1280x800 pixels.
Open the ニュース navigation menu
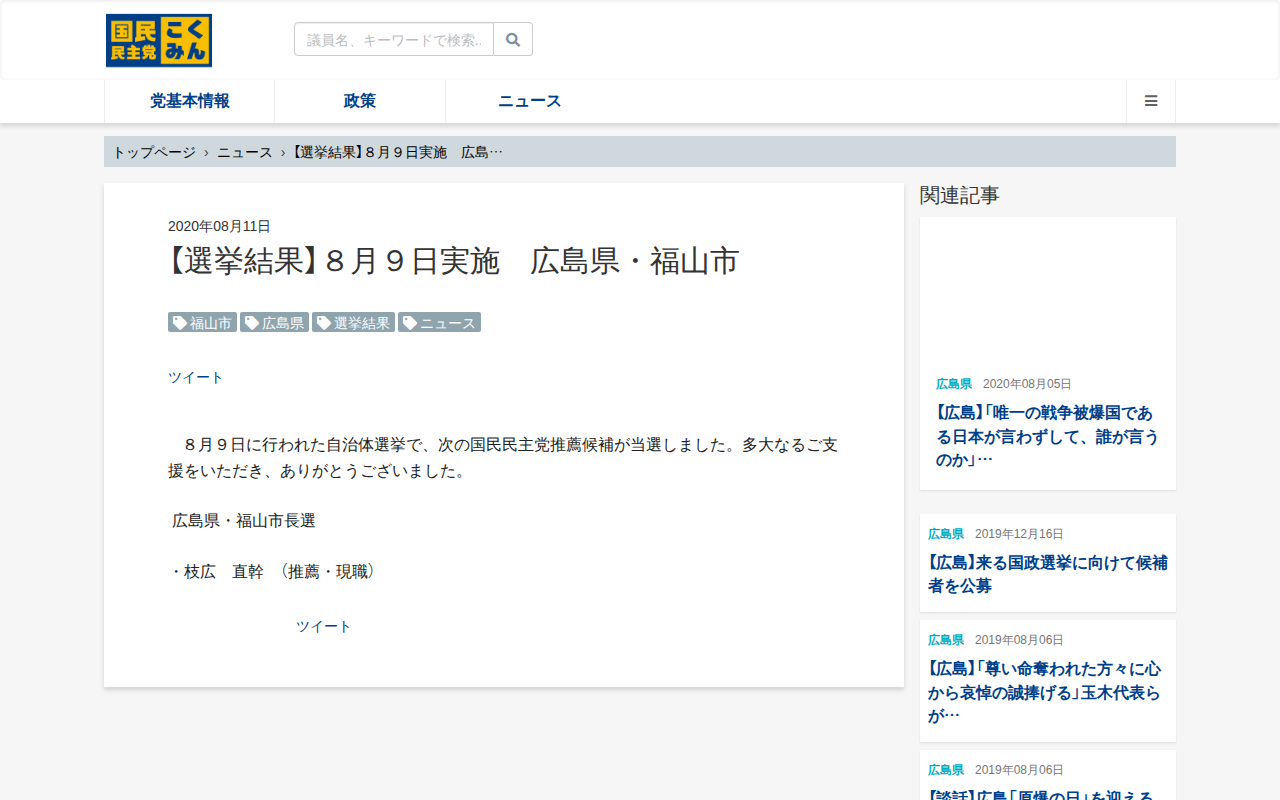point(530,101)
